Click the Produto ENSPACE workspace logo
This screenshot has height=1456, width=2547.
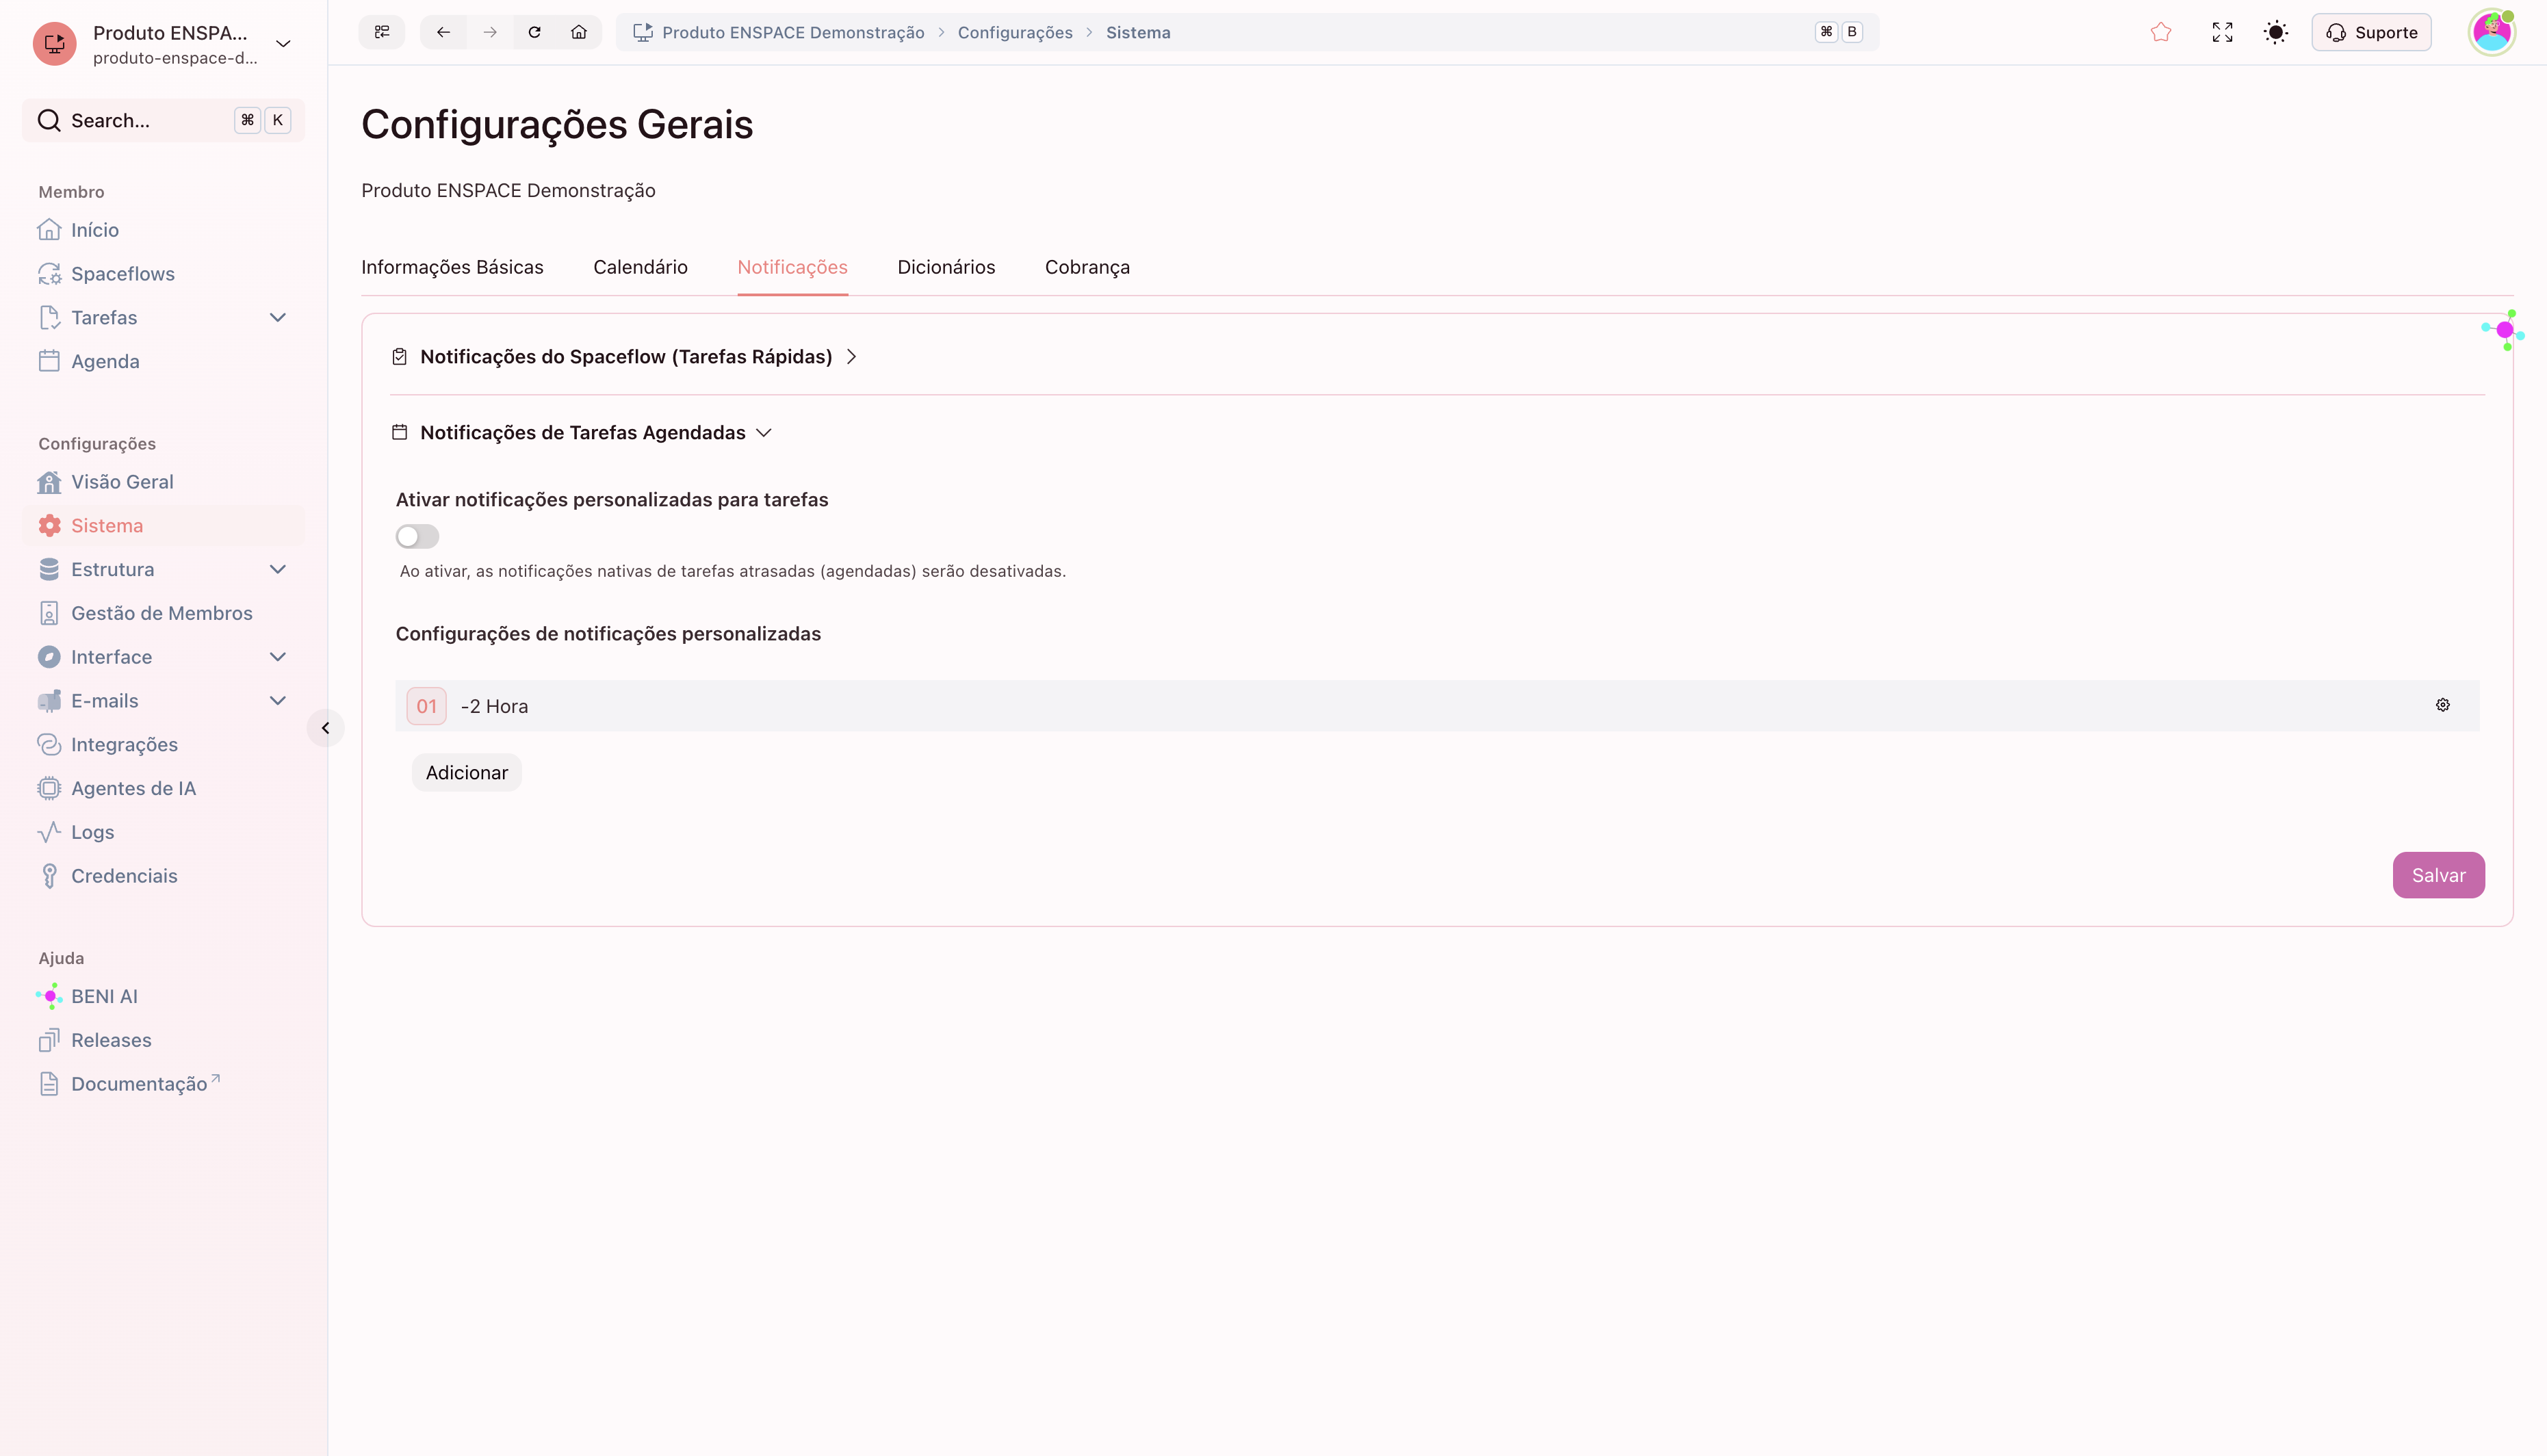coord(55,43)
